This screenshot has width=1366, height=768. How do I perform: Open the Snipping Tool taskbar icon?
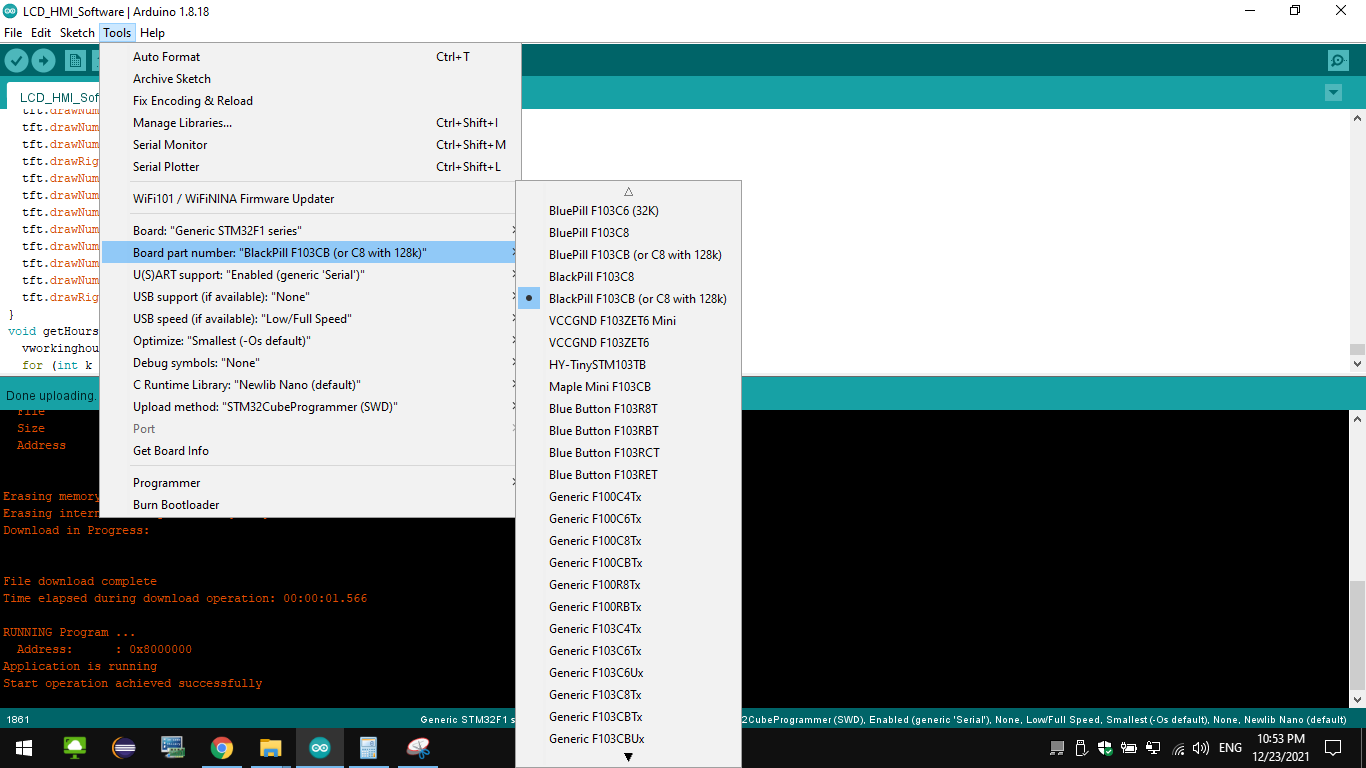(418, 748)
